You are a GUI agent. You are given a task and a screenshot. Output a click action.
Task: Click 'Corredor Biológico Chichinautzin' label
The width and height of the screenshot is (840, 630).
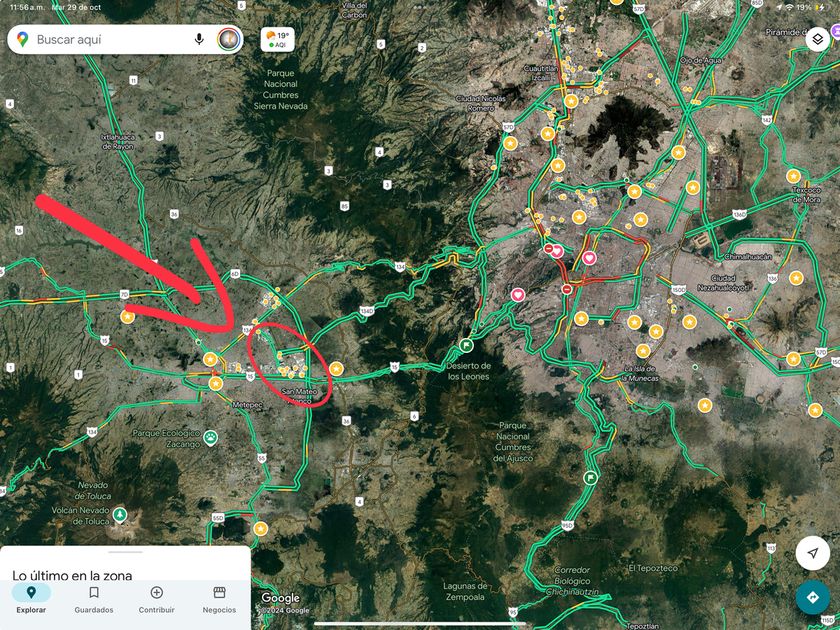pos(572,581)
